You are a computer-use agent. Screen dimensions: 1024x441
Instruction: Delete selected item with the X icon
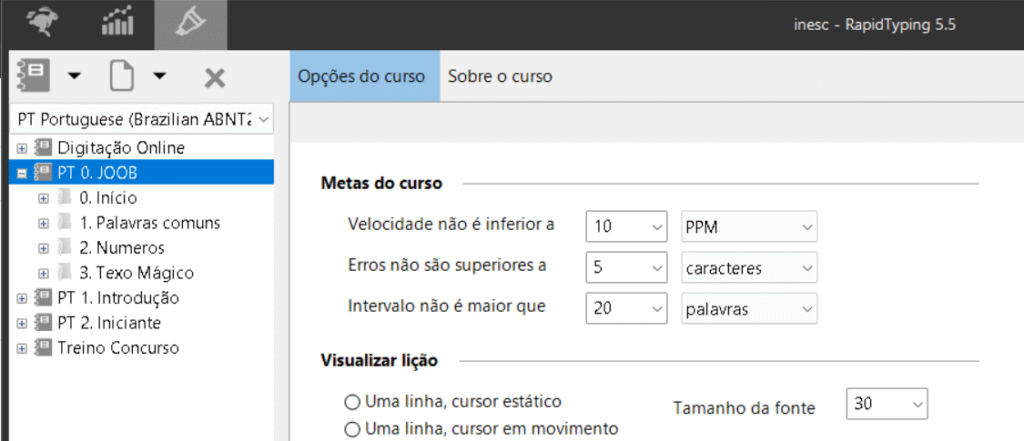tap(214, 77)
